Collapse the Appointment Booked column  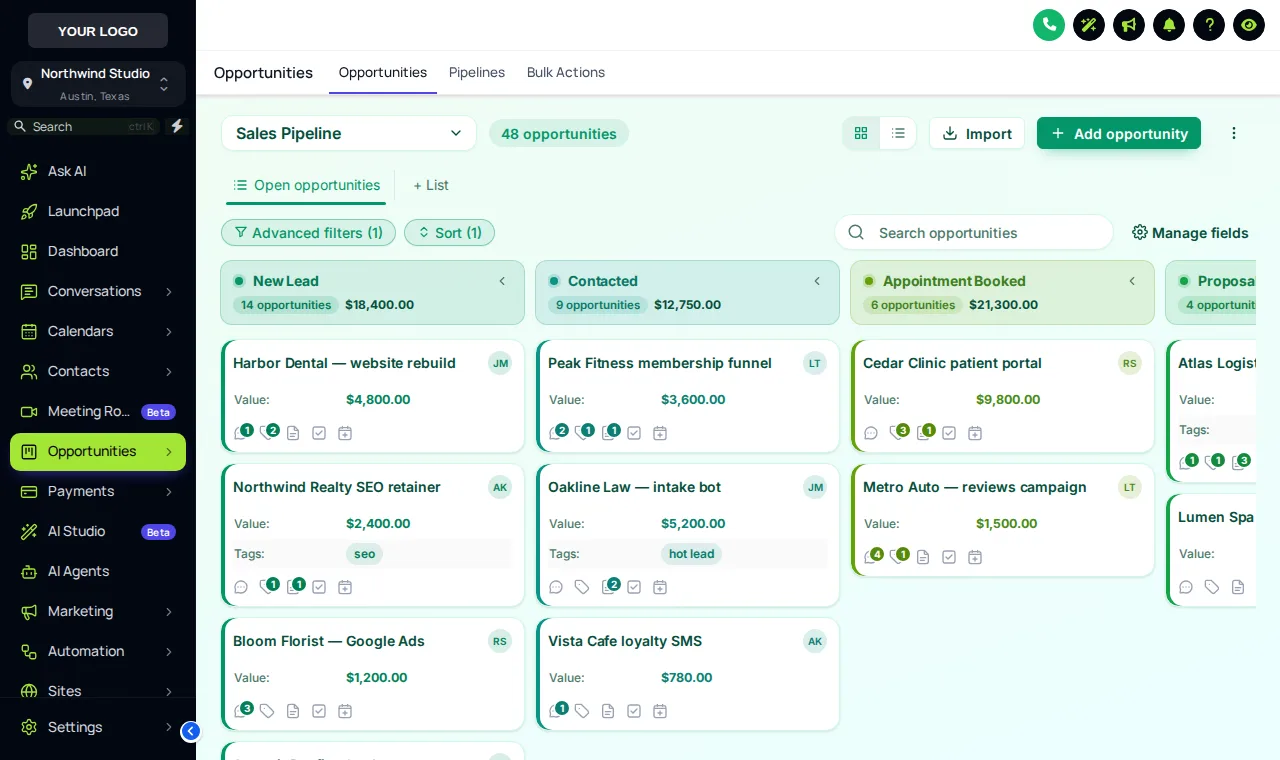[1132, 281]
